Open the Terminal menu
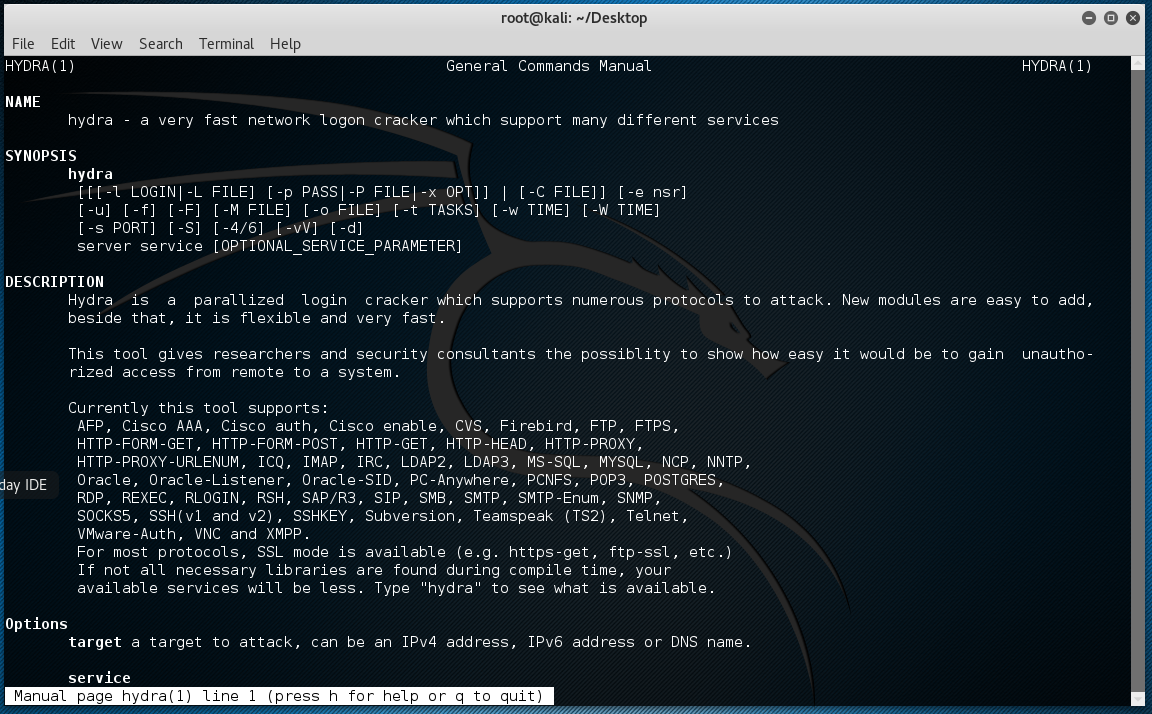This screenshot has height=714, width=1152. 226,44
